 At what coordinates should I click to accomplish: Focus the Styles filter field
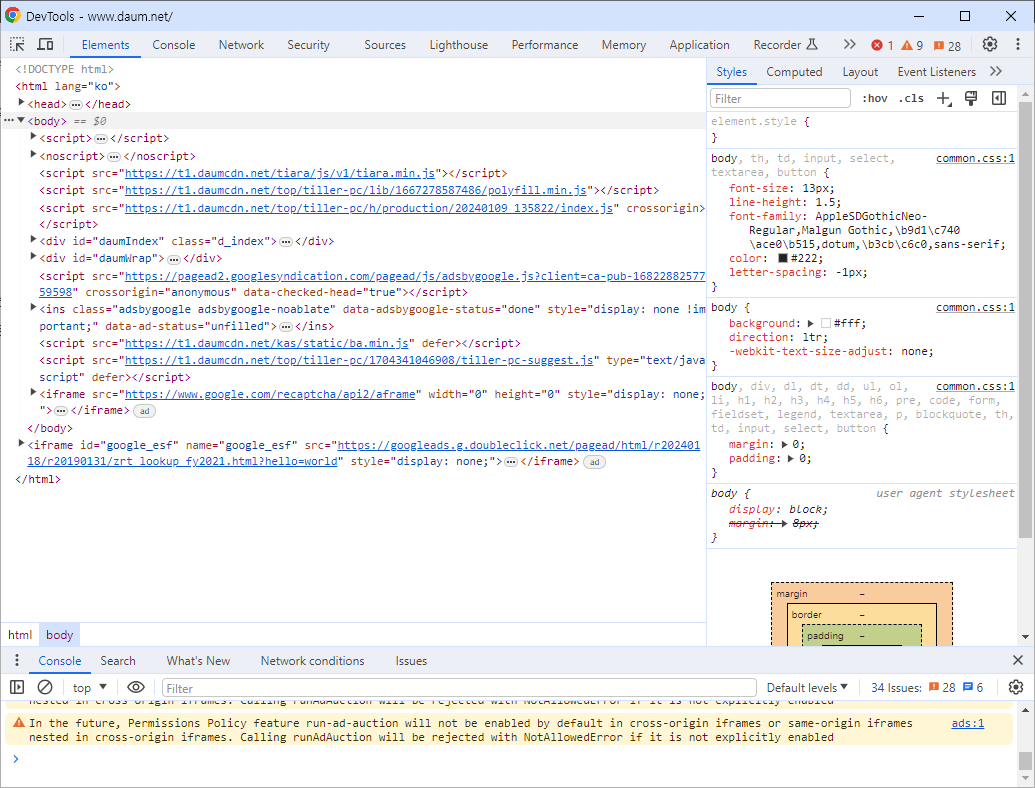[780, 98]
